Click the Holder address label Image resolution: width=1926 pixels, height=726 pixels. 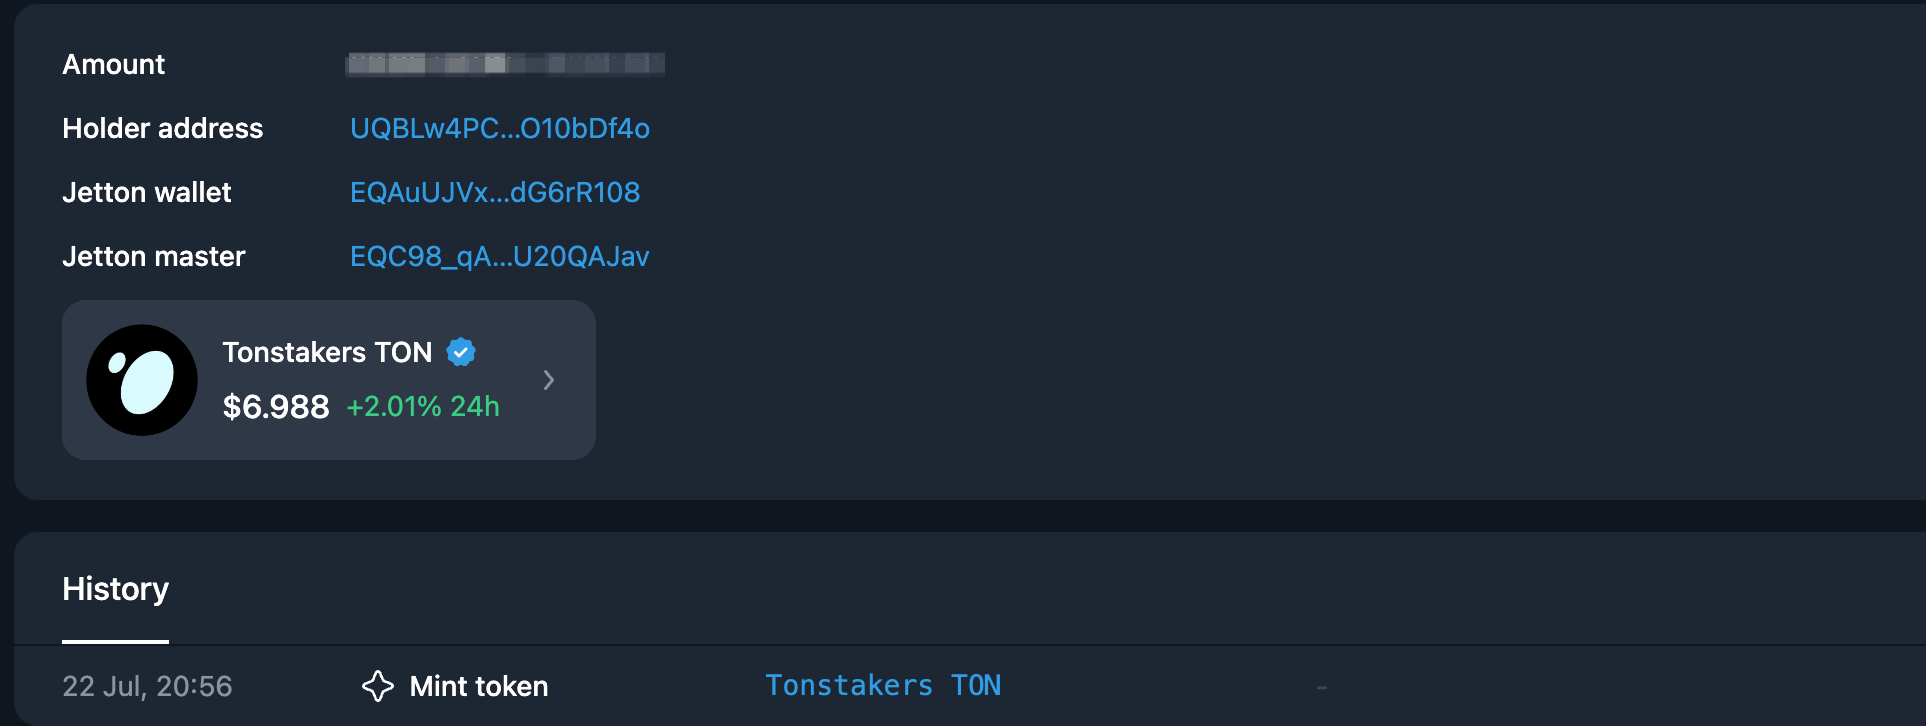(x=162, y=129)
